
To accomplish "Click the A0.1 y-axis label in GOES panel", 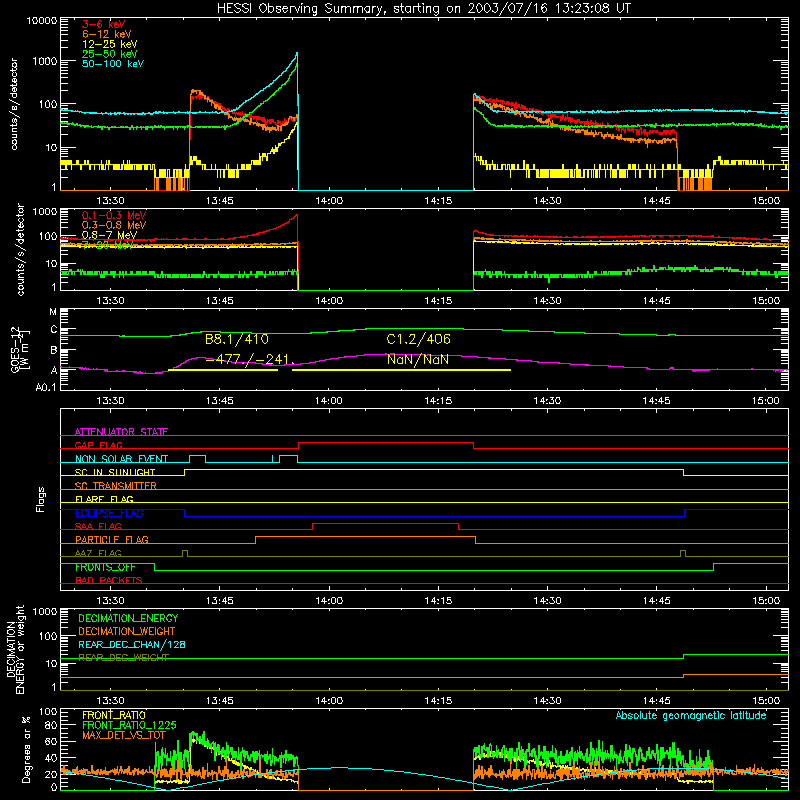I will tap(46, 387).
